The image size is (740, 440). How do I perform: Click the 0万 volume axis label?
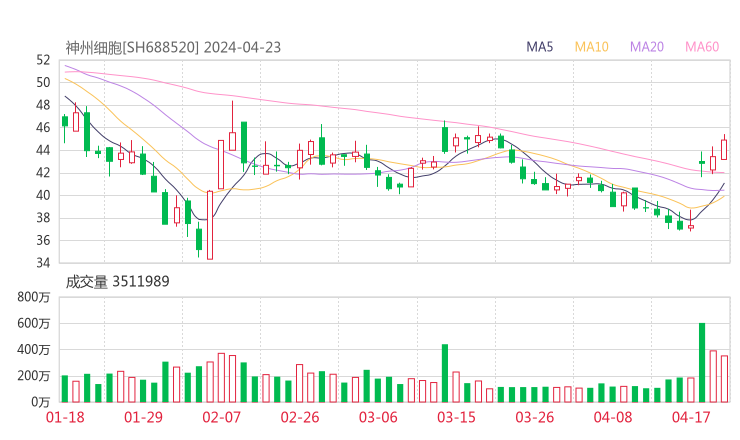(x=41, y=402)
